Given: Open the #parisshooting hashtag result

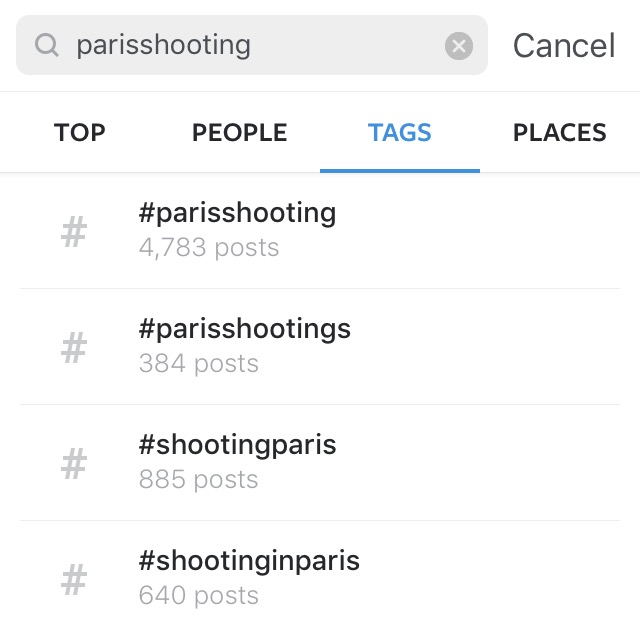Looking at the screenshot, I should (x=238, y=213).
